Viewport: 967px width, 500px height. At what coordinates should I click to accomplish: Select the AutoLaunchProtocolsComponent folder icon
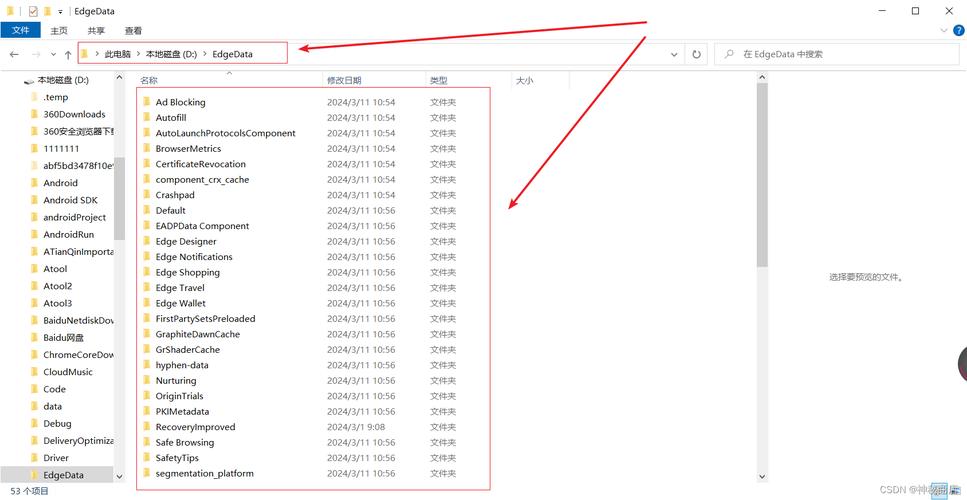pyautogui.click(x=146, y=133)
